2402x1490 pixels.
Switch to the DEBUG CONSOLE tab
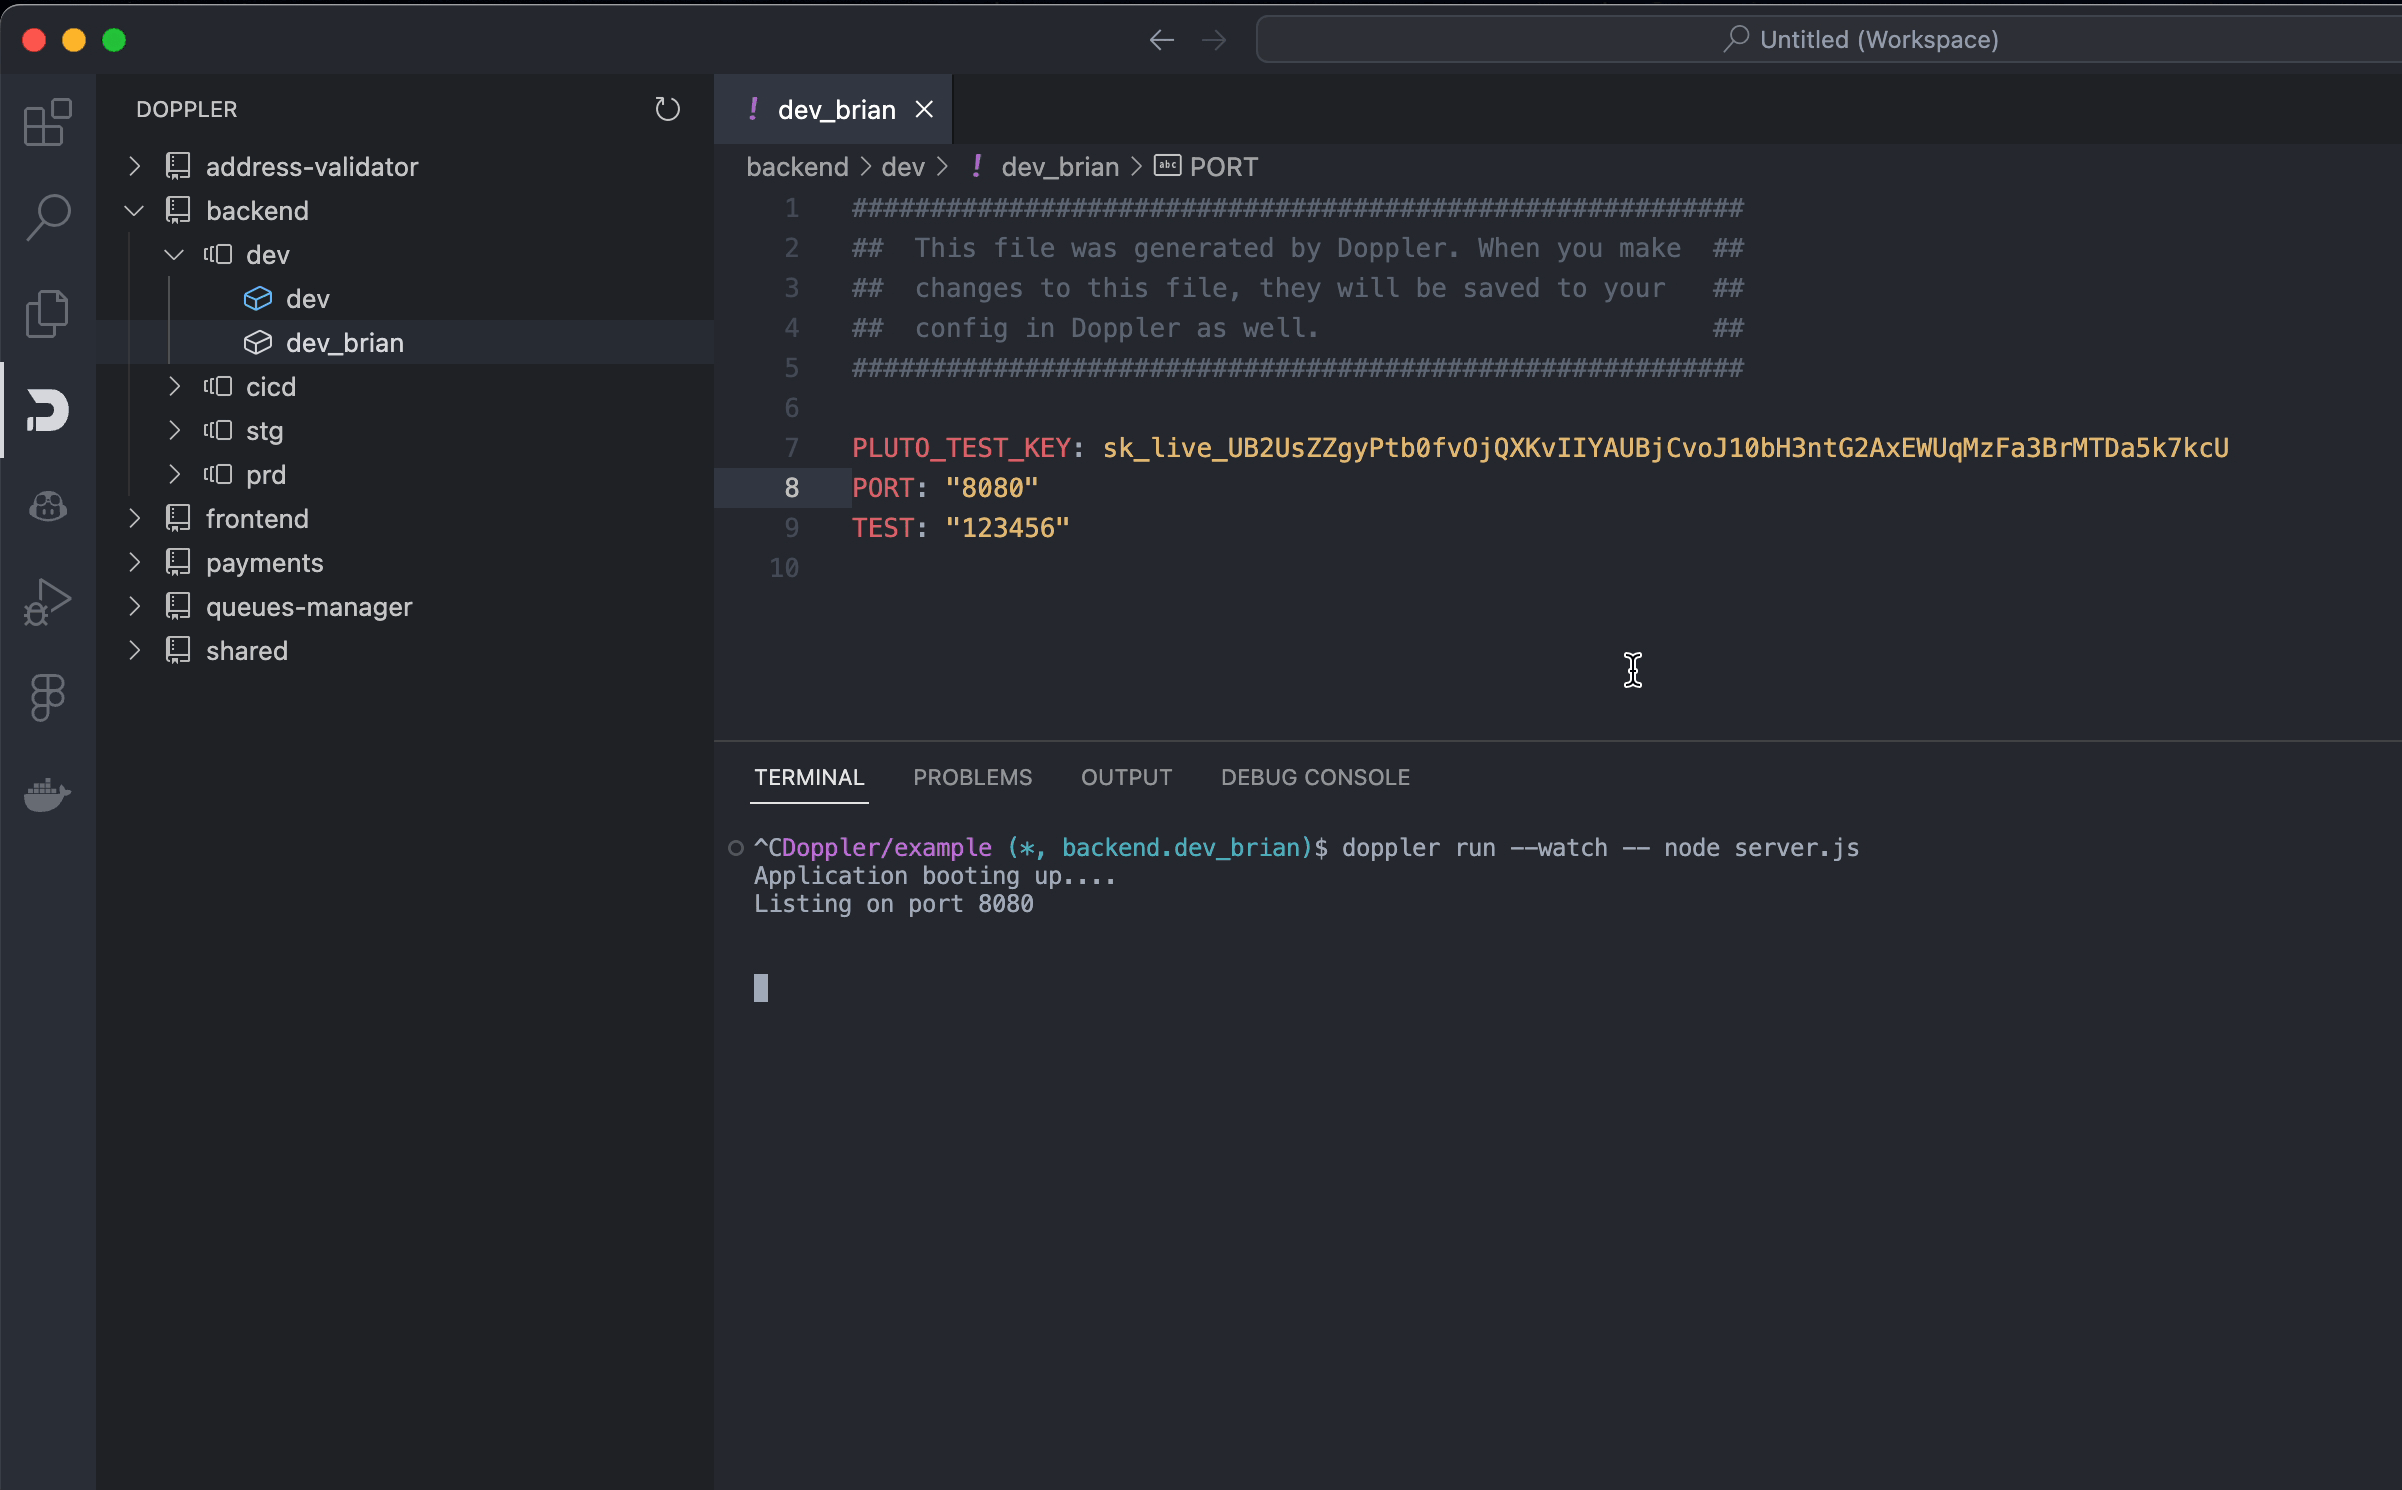pyautogui.click(x=1314, y=777)
